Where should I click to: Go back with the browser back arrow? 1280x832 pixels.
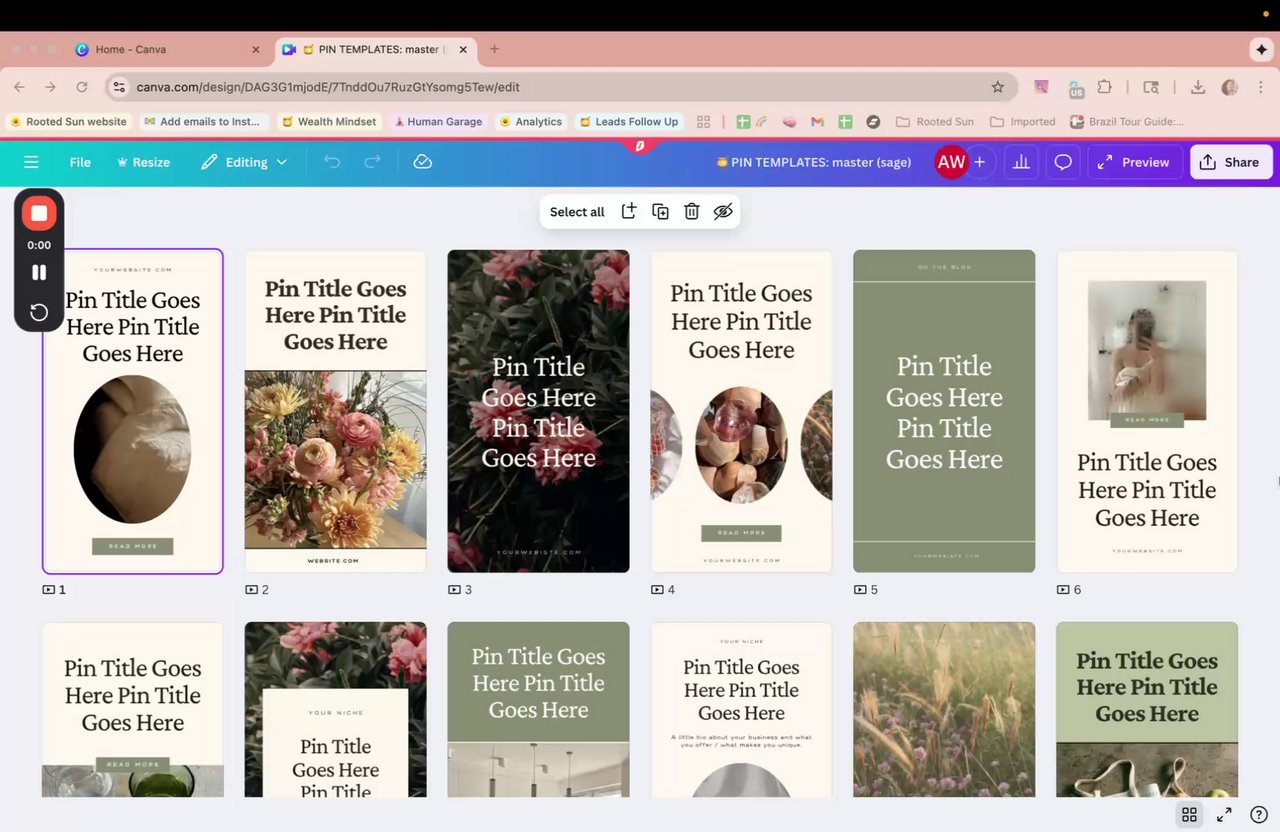click(x=19, y=87)
